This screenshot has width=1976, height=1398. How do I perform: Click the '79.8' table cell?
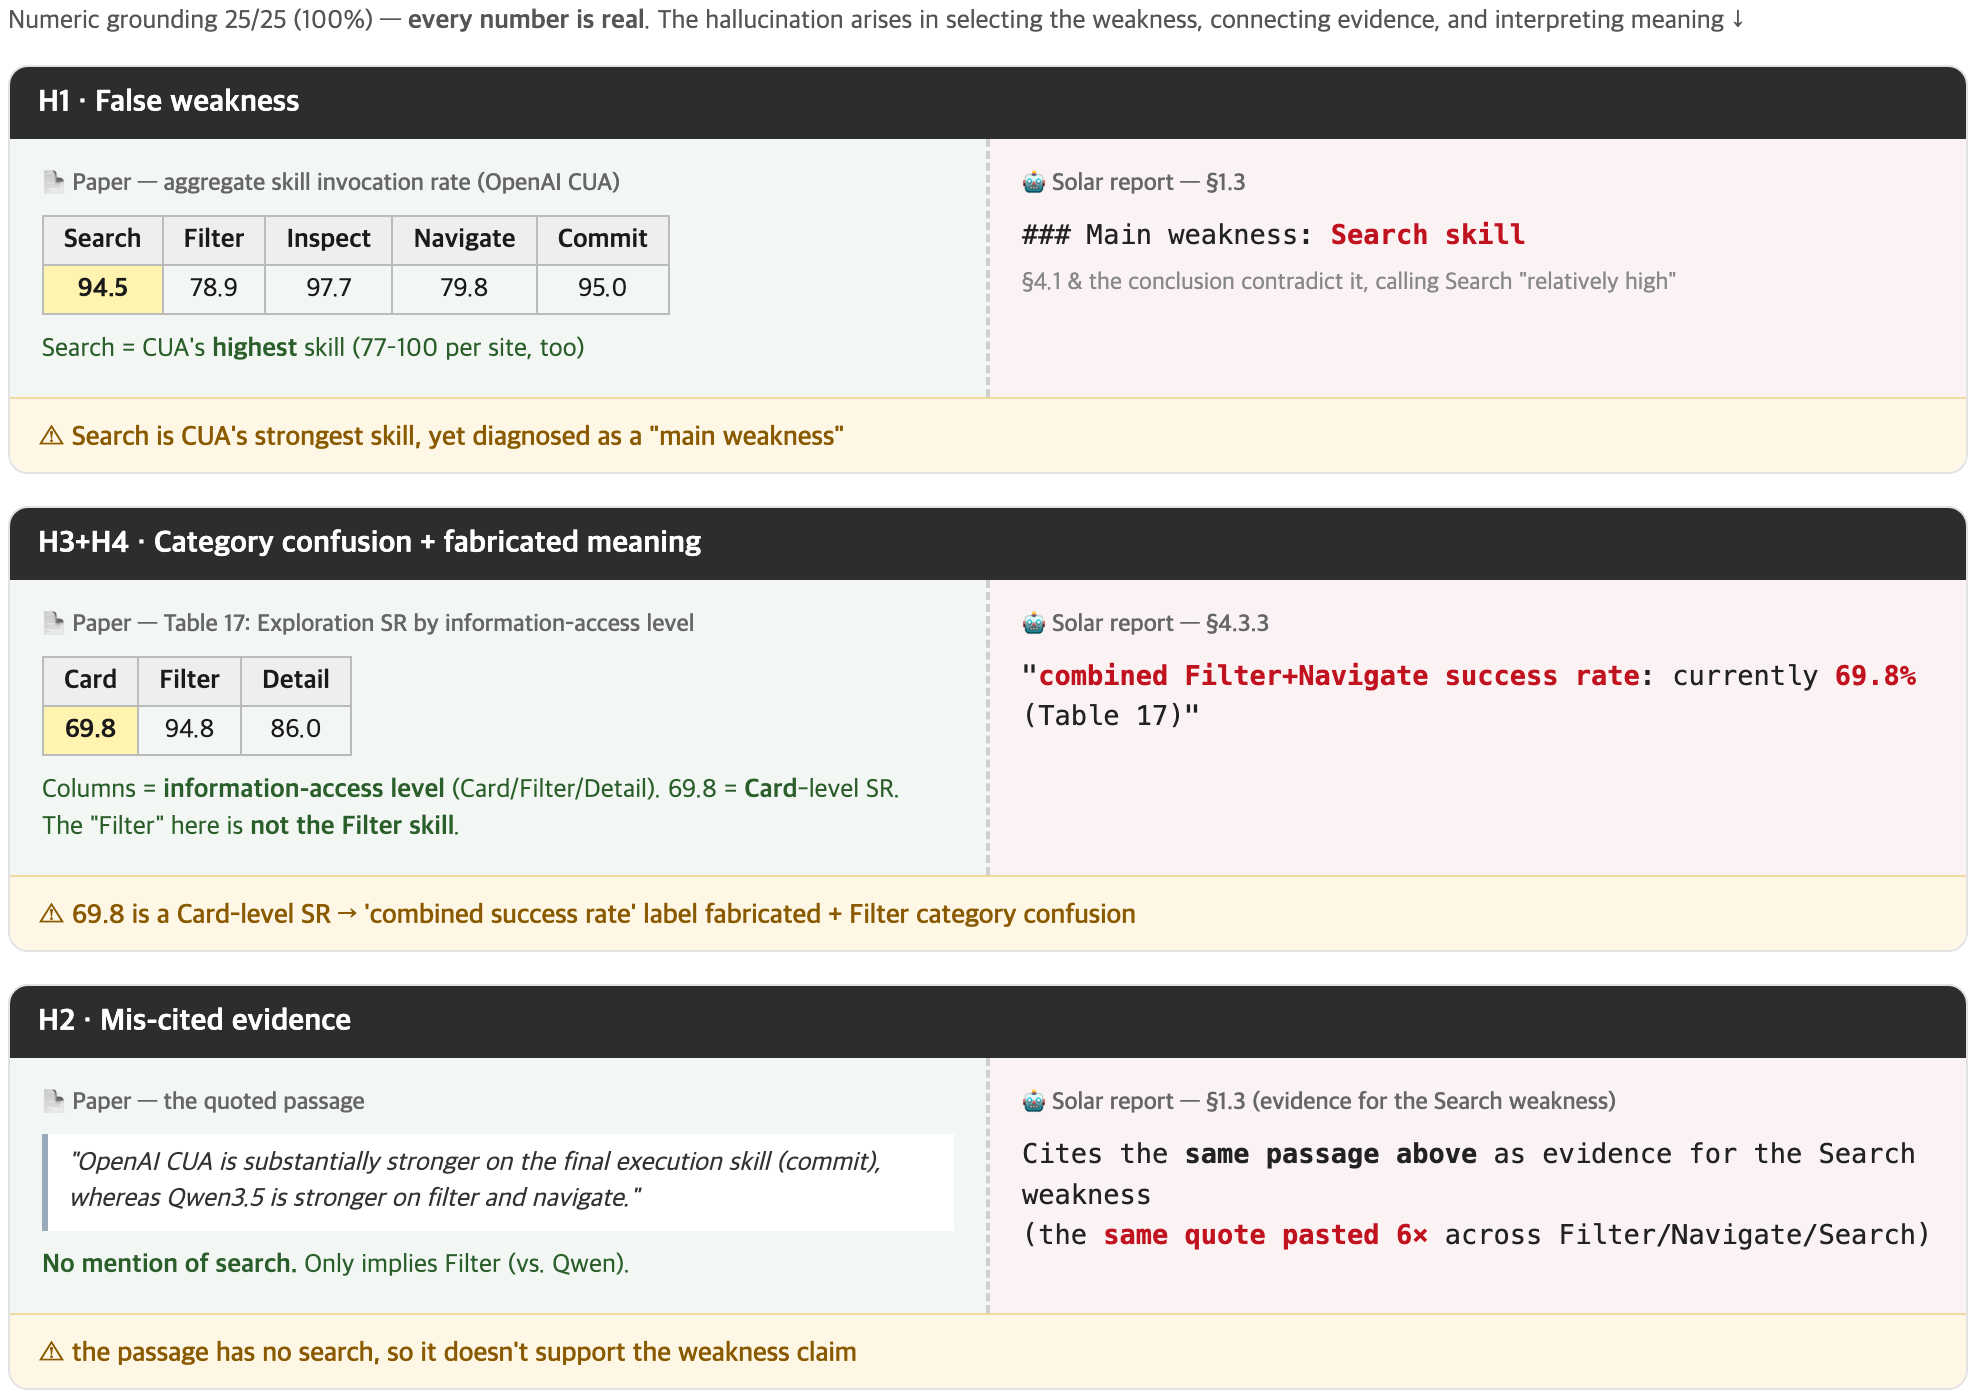465,289
